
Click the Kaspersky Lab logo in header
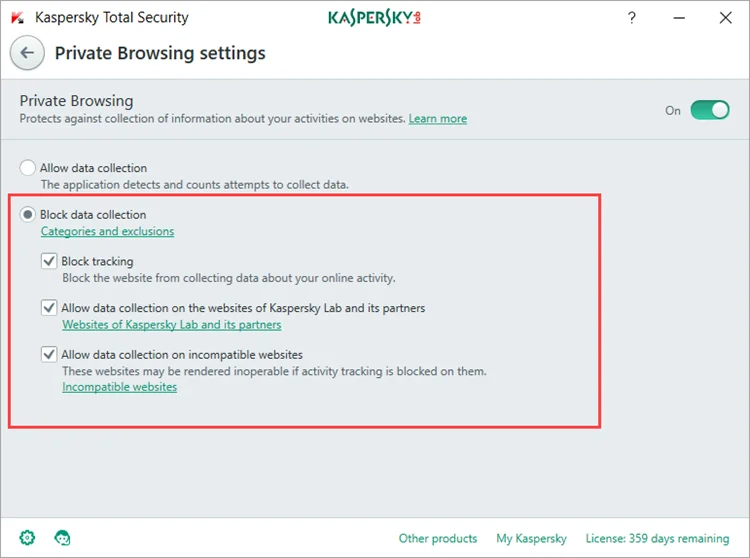coord(374,18)
